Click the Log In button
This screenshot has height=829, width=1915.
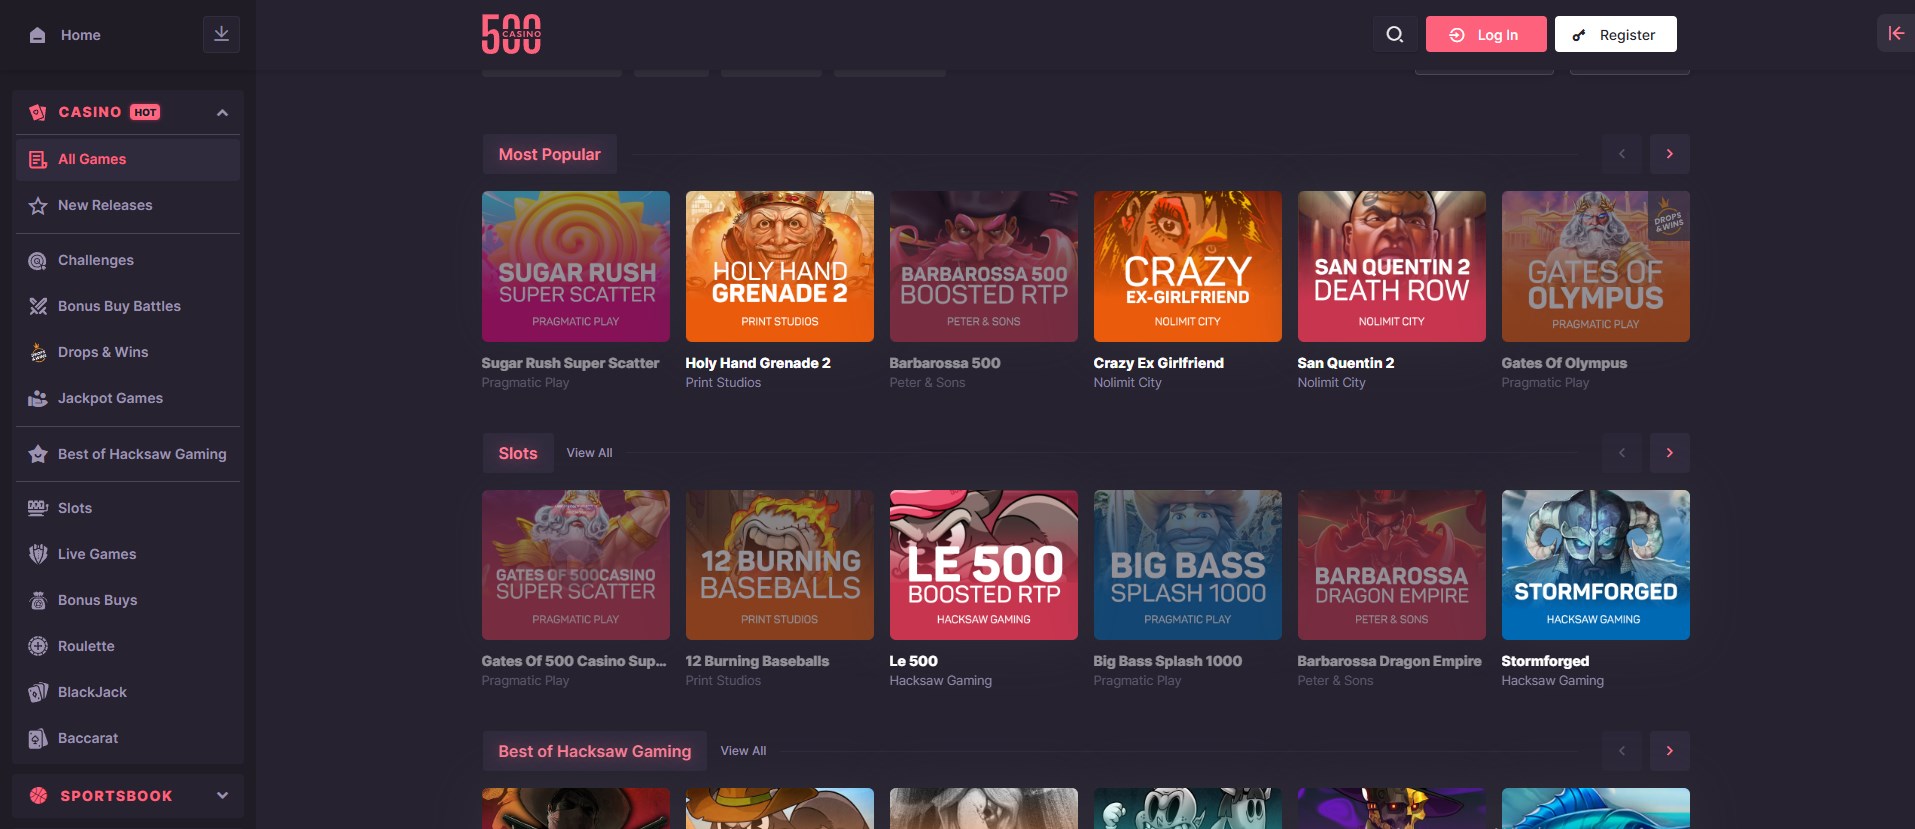coord(1486,35)
